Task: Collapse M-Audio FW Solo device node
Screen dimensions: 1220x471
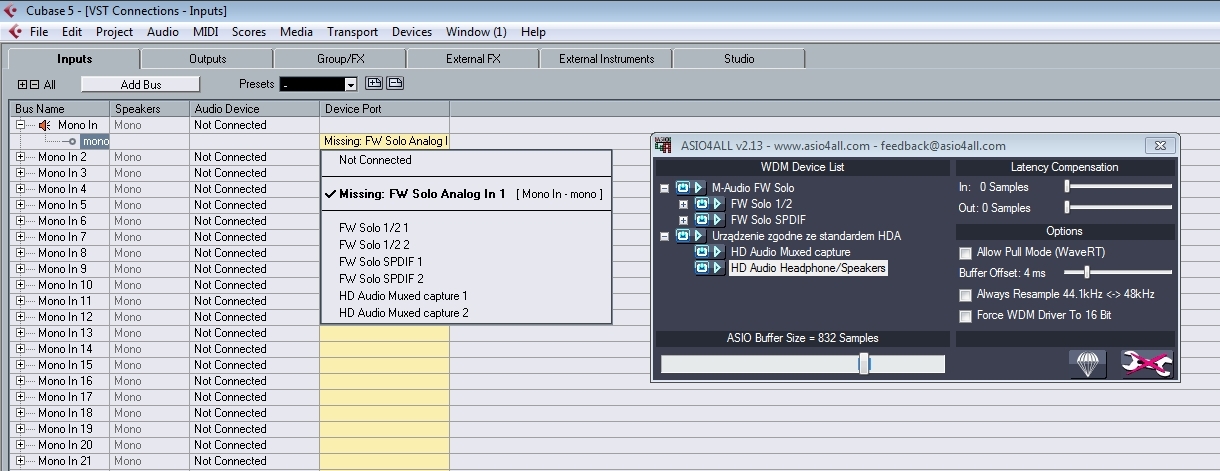Action: point(664,188)
